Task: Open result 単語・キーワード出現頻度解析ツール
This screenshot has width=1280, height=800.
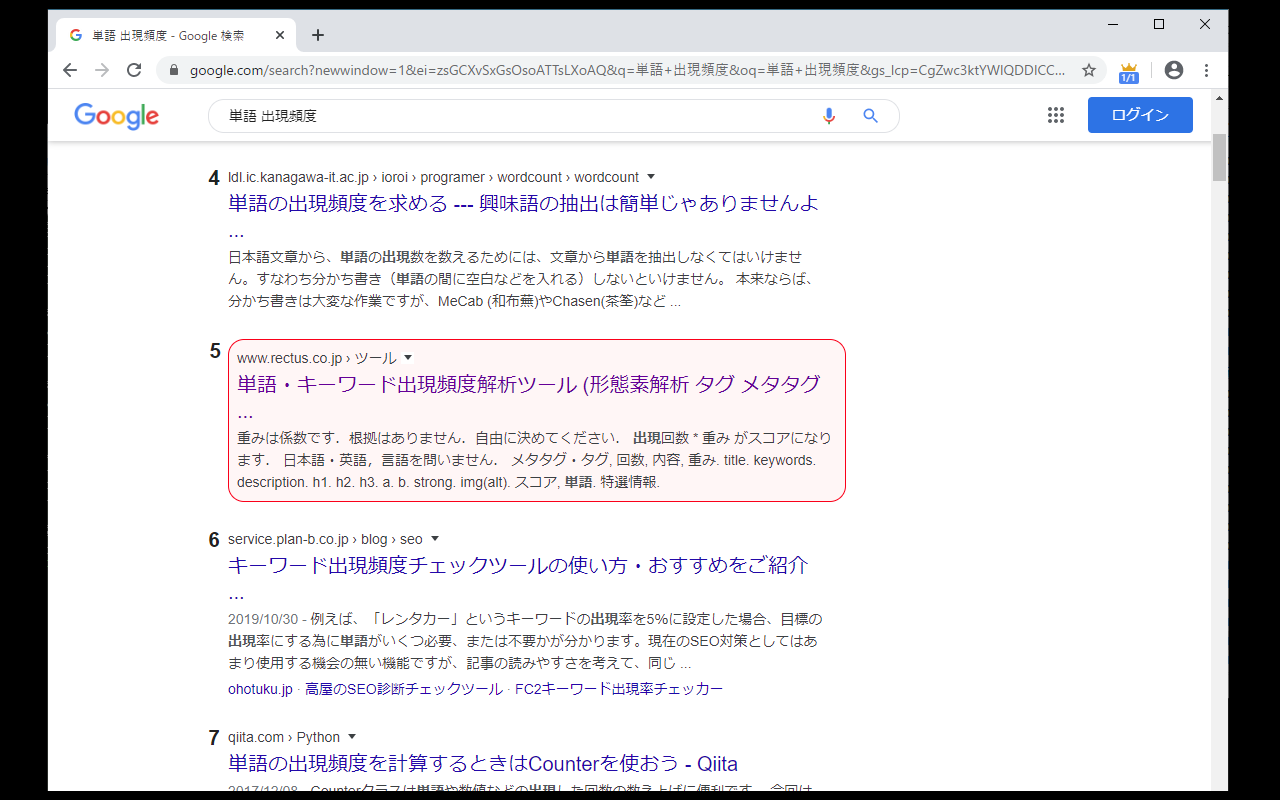Action: pyautogui.click(x=529, y=384)
